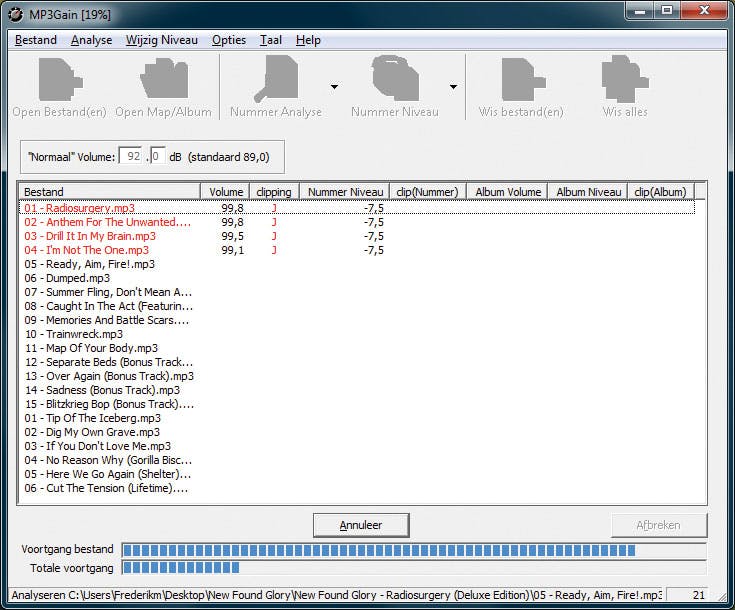Open the Bestand menu

tap(36, 40)
